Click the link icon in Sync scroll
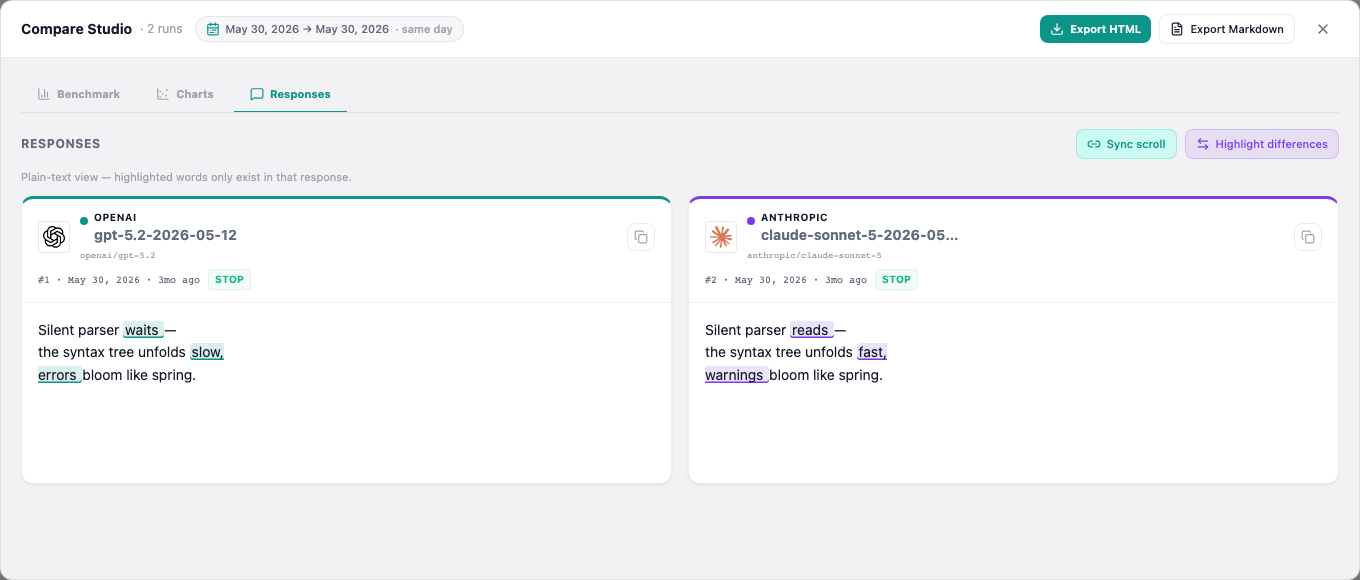 1094,144
